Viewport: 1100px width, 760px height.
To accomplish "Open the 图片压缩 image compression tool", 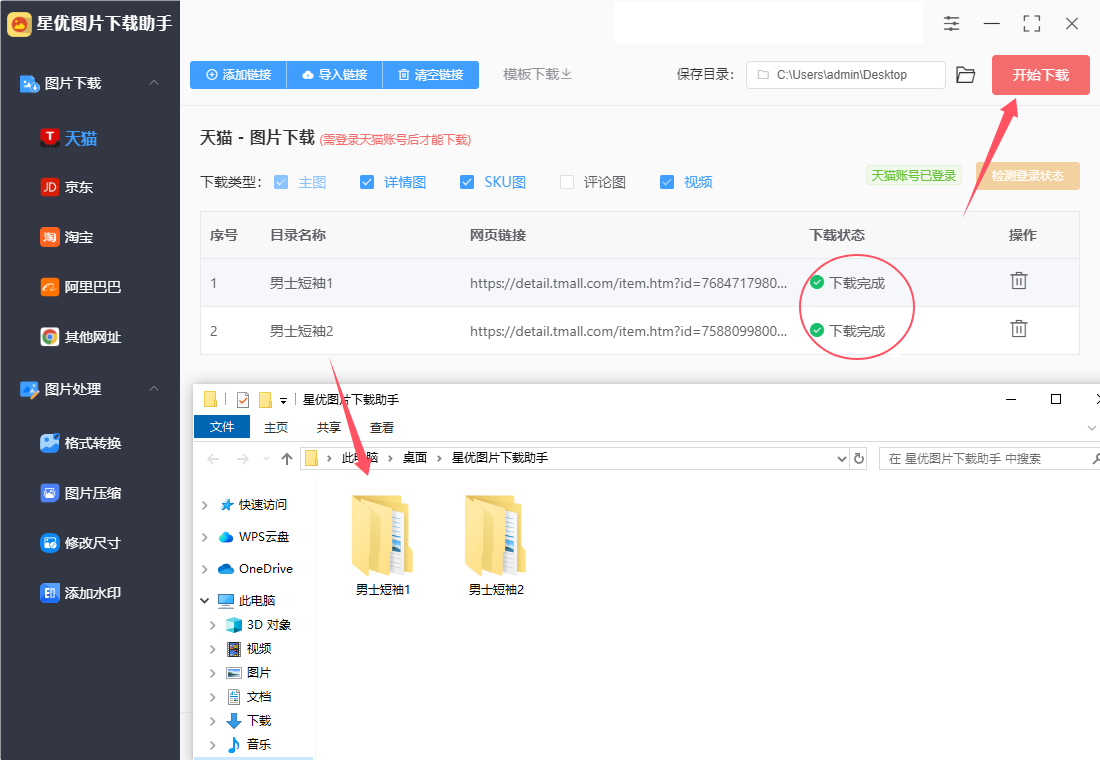I will [81, 493].
